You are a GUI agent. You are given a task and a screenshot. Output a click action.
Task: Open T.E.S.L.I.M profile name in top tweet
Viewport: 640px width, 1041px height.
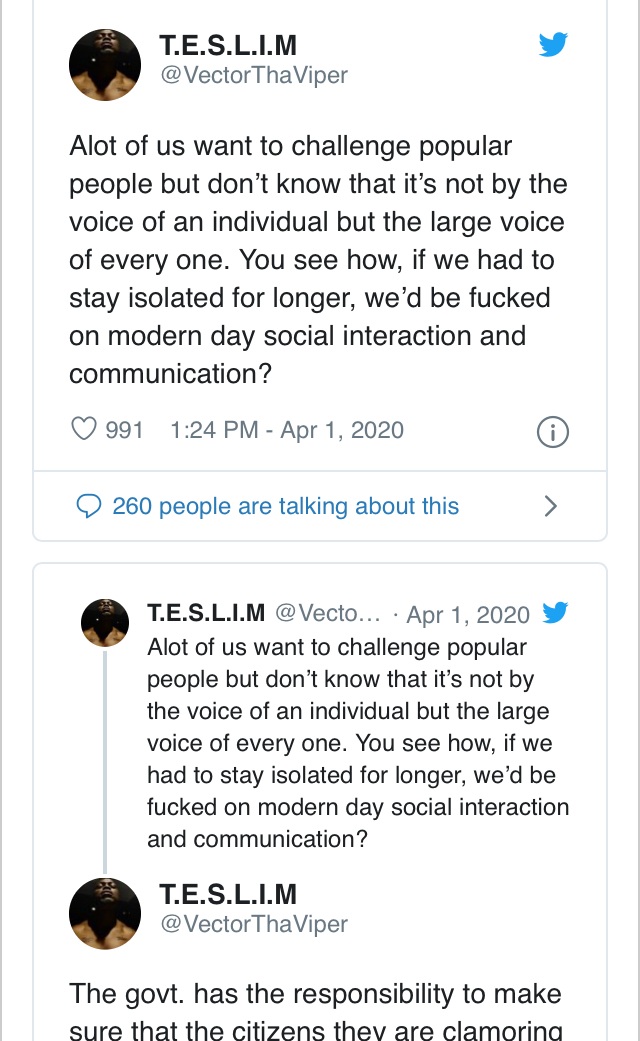click(x=228, y=45)
